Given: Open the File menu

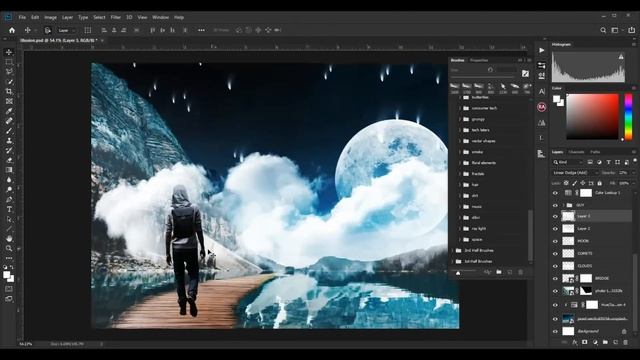Looking at the screenshot, I should coord(22,18).
